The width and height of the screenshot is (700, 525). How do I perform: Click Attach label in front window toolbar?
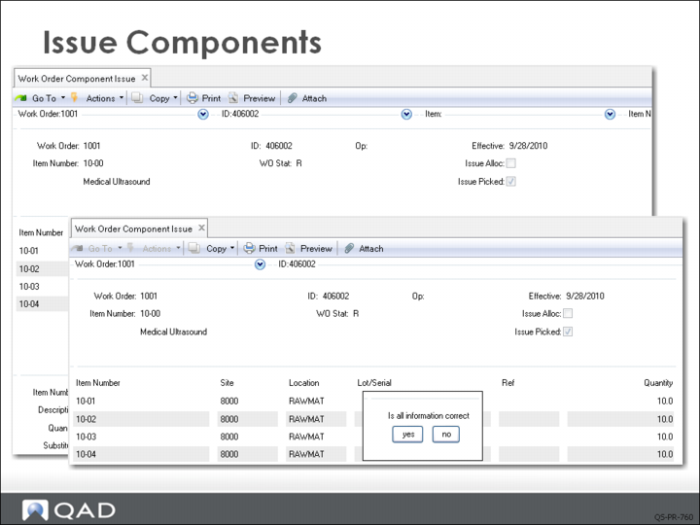coord(371,249)
